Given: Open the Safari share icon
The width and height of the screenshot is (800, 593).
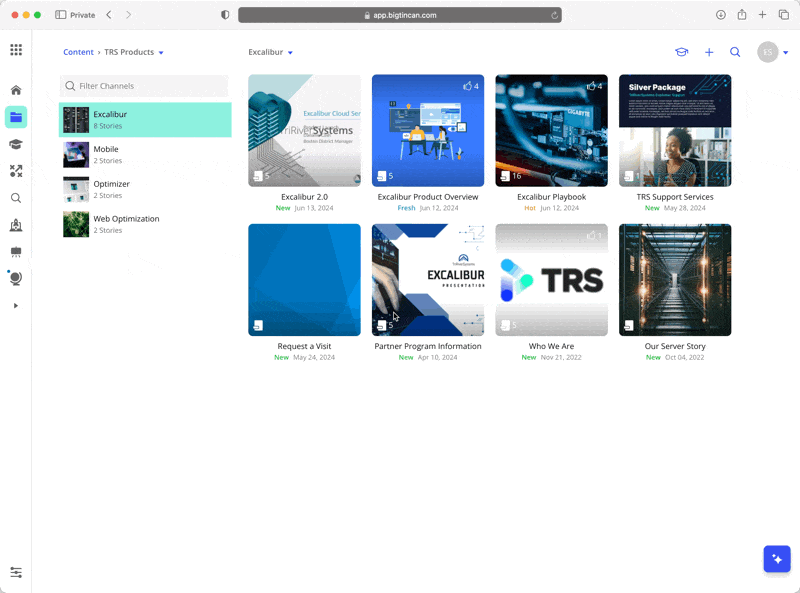Looking at the screenshot, I should [x=742, y=15].
